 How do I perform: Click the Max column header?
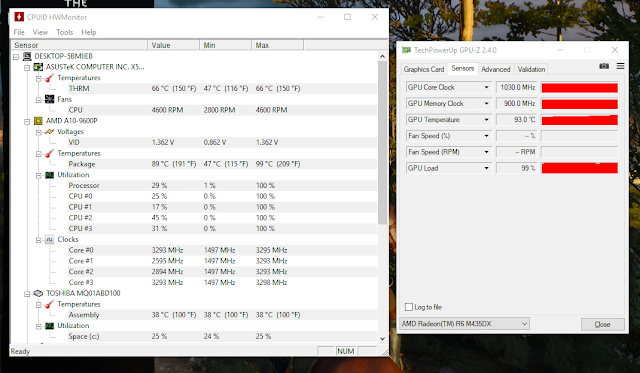click(278, 45)
